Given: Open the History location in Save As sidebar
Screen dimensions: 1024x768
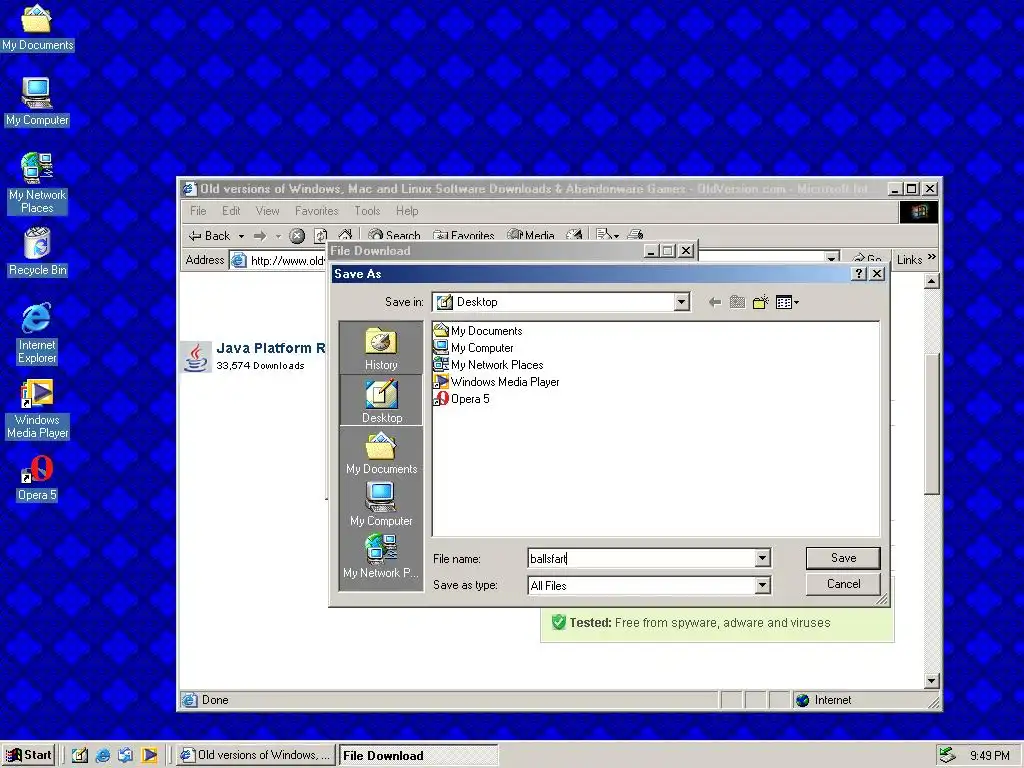Looking at the screenshot, I should [381, 348].
